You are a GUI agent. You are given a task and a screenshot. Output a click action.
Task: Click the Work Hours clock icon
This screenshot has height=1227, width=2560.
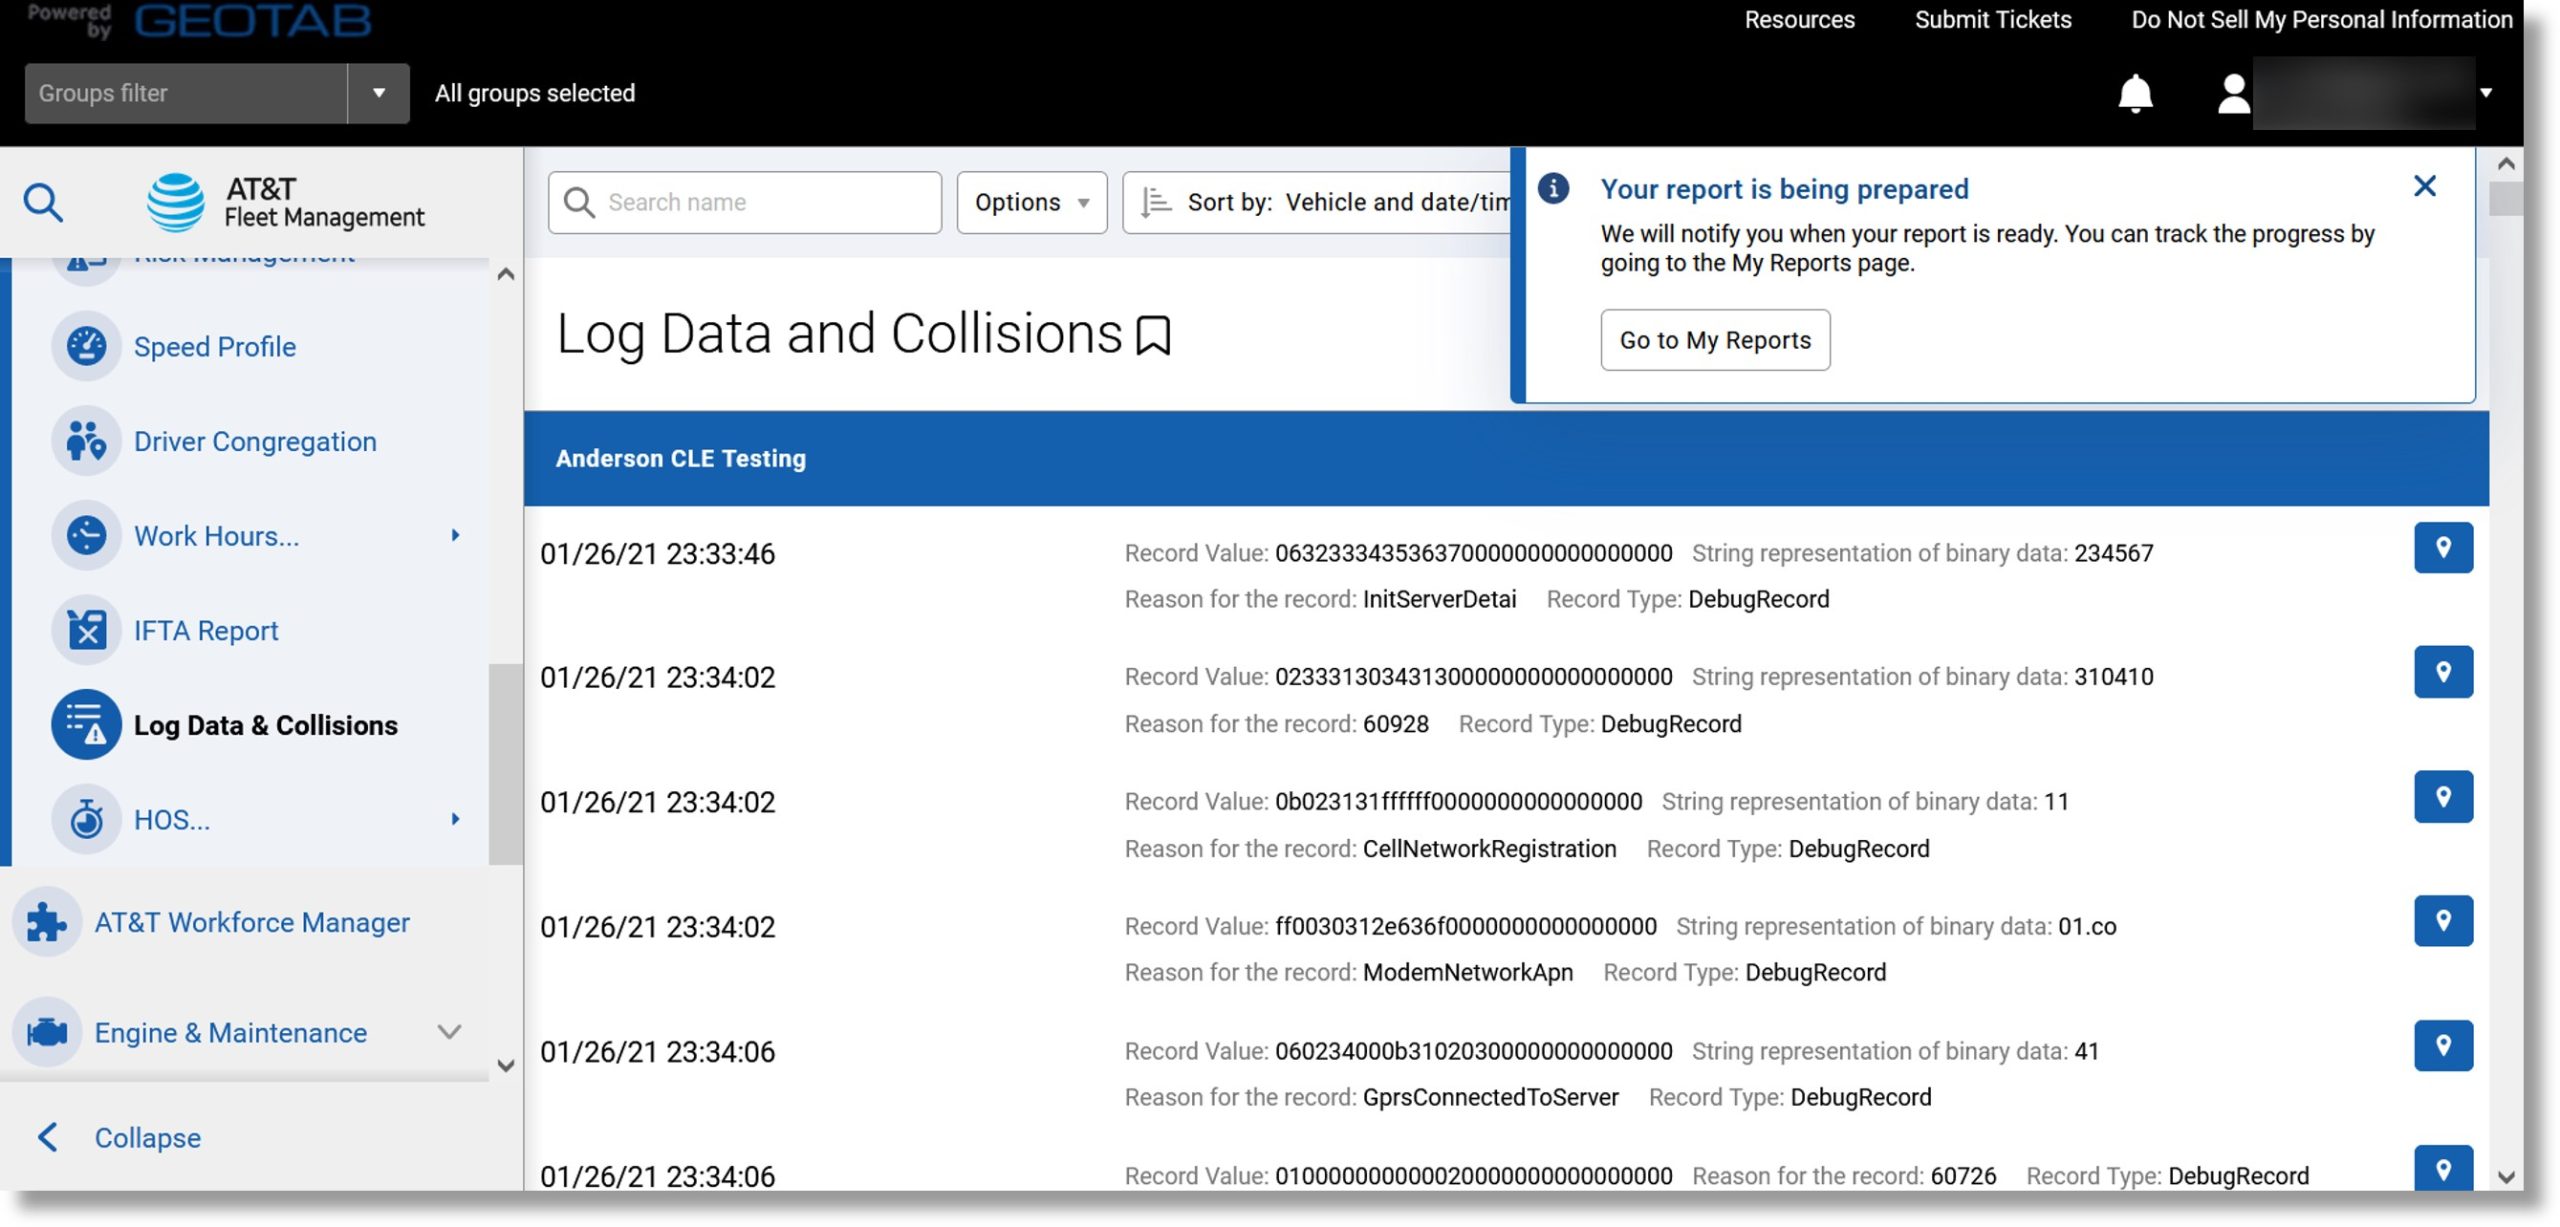coord(86,536)
